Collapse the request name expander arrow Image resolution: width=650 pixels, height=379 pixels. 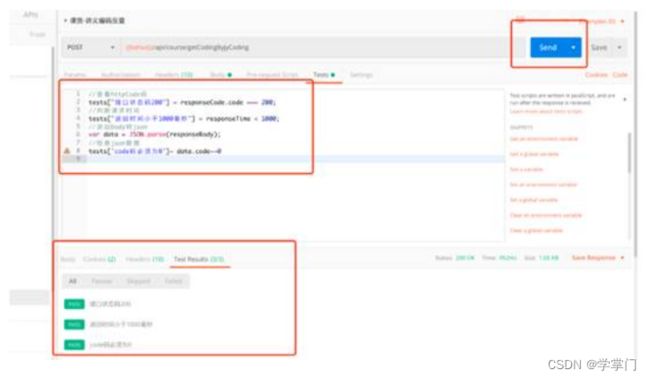coord(65,20)
